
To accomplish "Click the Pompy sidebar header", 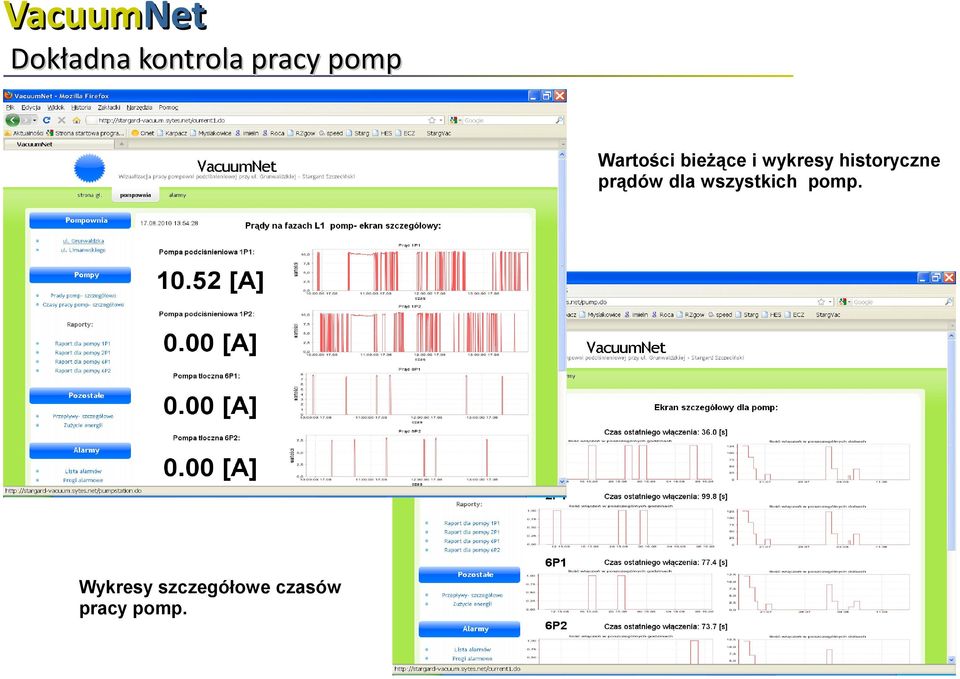I will tap(80, 275).
